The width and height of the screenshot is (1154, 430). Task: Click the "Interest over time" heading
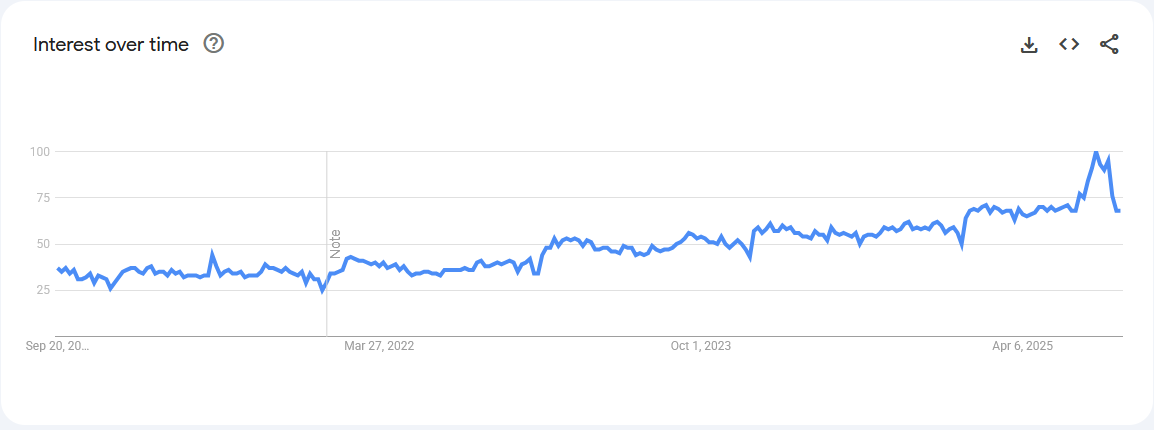pyautogui.click(x=111, y=45)
